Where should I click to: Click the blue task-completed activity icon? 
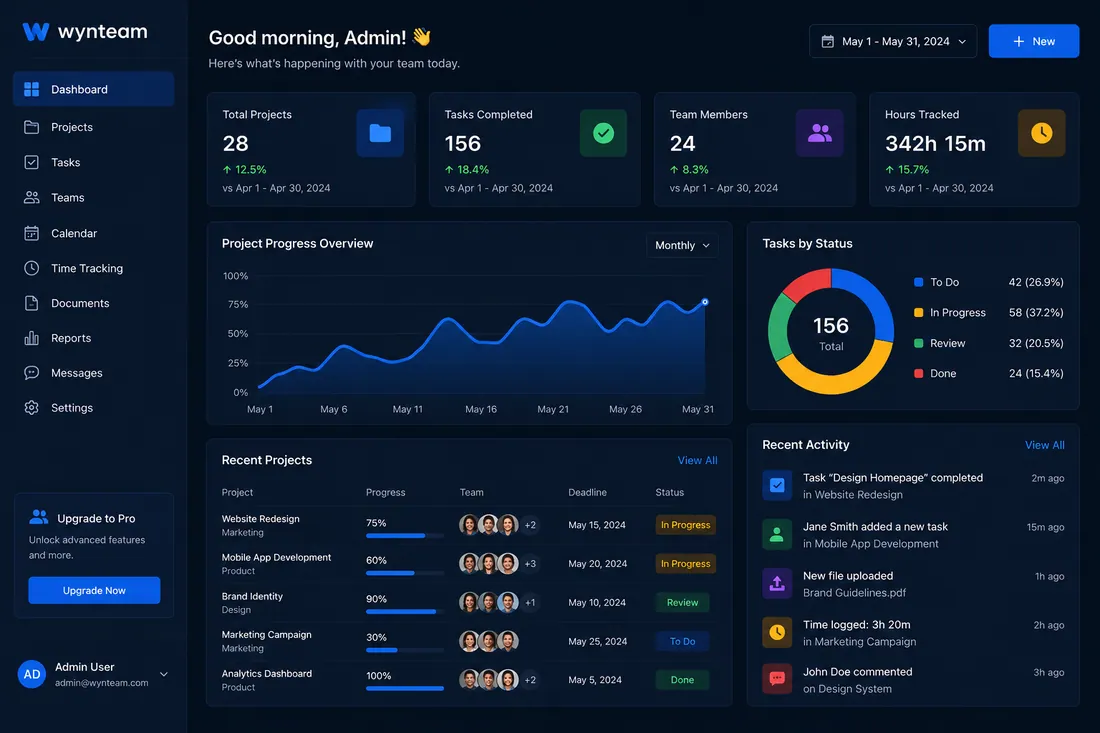(x=777, y=485)
